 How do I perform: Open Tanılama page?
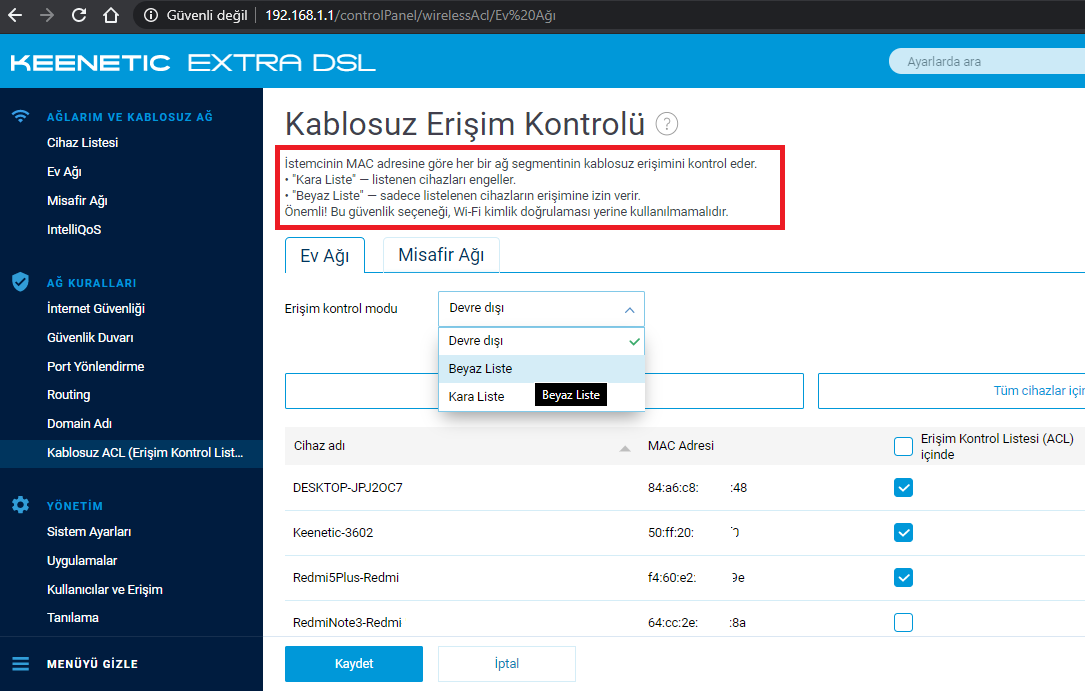point(73,618)
